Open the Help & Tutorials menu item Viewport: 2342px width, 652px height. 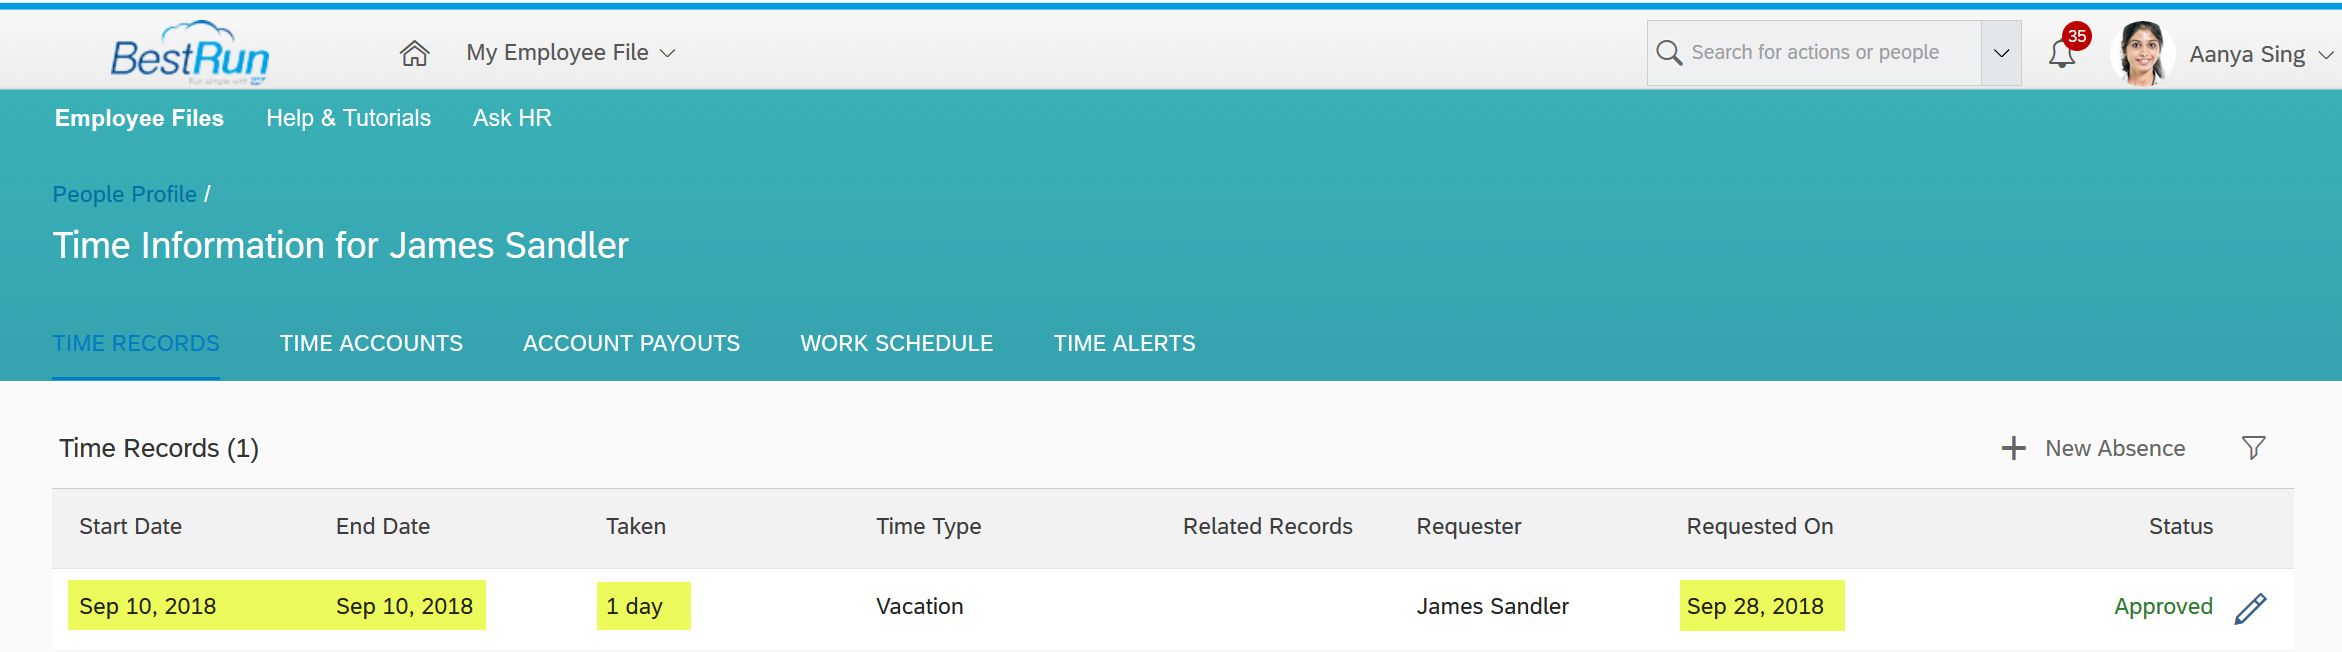click(348, 118)
